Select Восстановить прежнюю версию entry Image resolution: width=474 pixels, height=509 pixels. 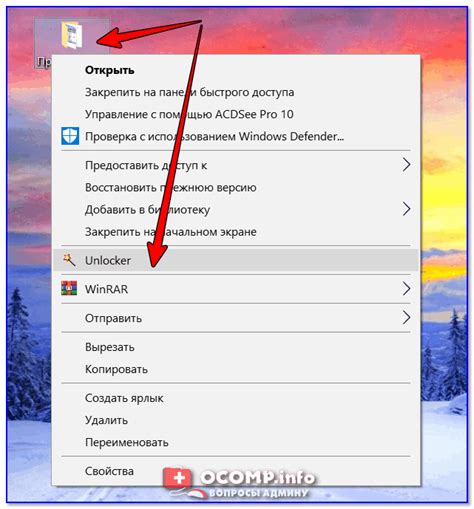click(x=171, y=187)
